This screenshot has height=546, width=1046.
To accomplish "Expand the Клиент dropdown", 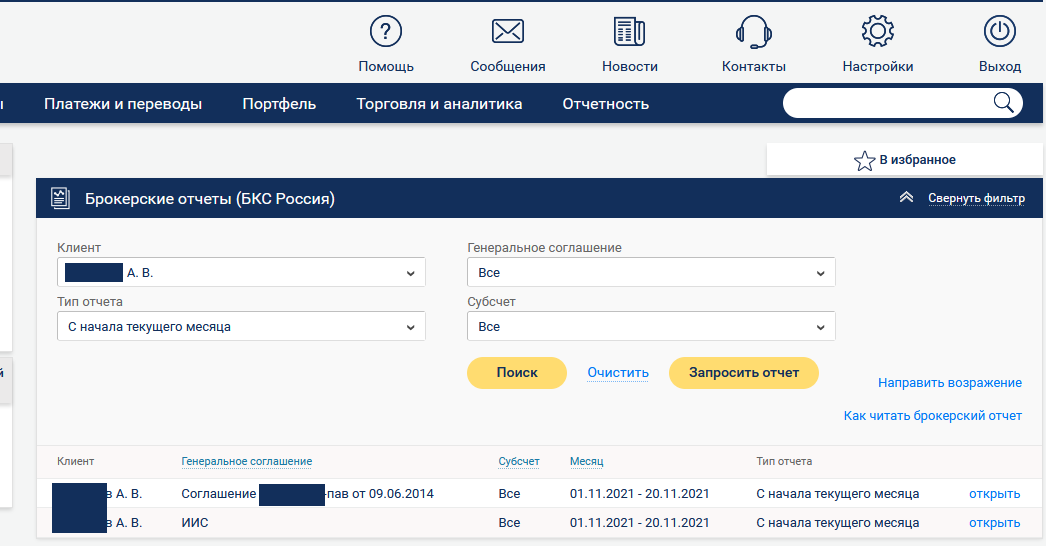I will pos(241,272).
